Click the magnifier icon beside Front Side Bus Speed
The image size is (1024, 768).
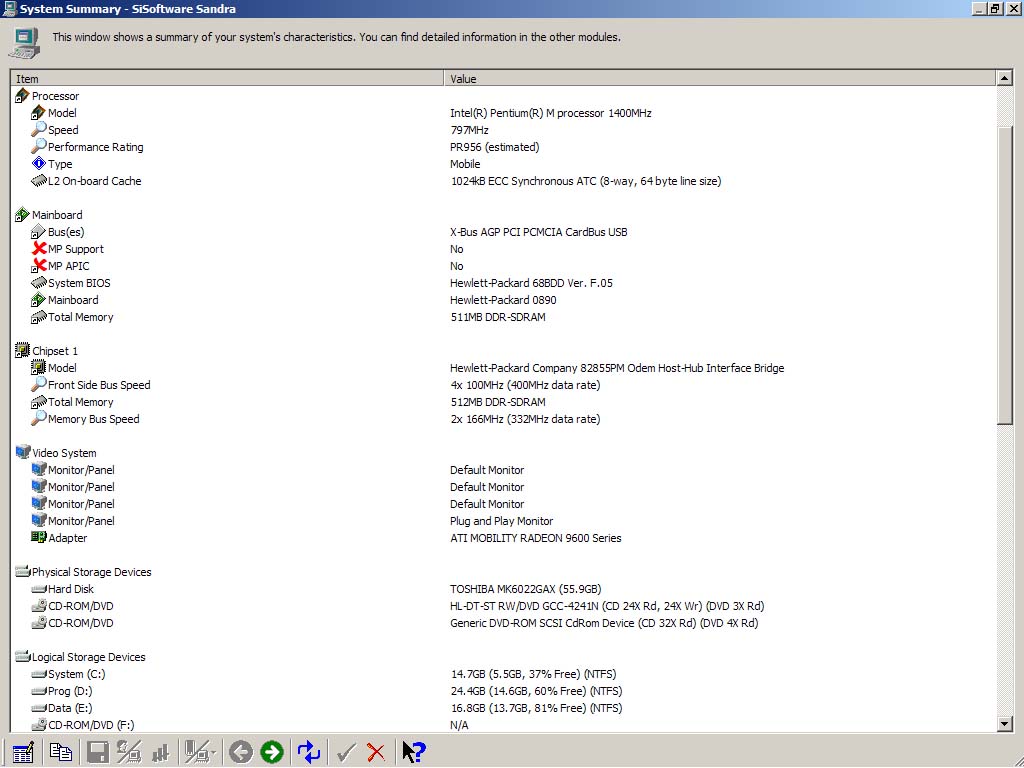pyautogui.click(x=39, y=385)
